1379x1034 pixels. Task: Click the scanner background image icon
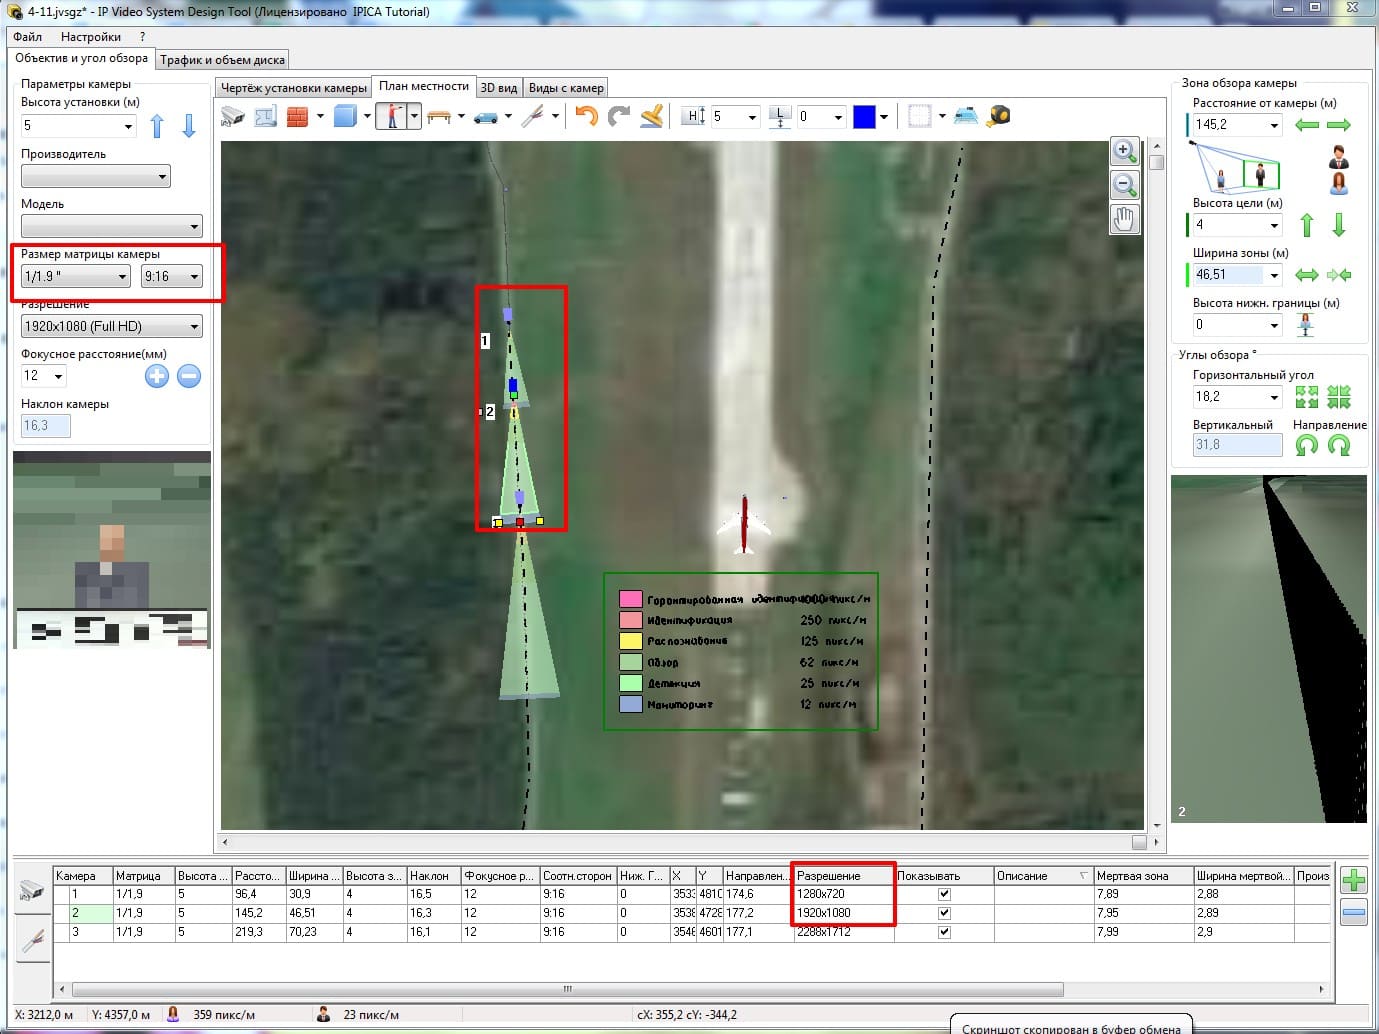click(x=966, y=116)
